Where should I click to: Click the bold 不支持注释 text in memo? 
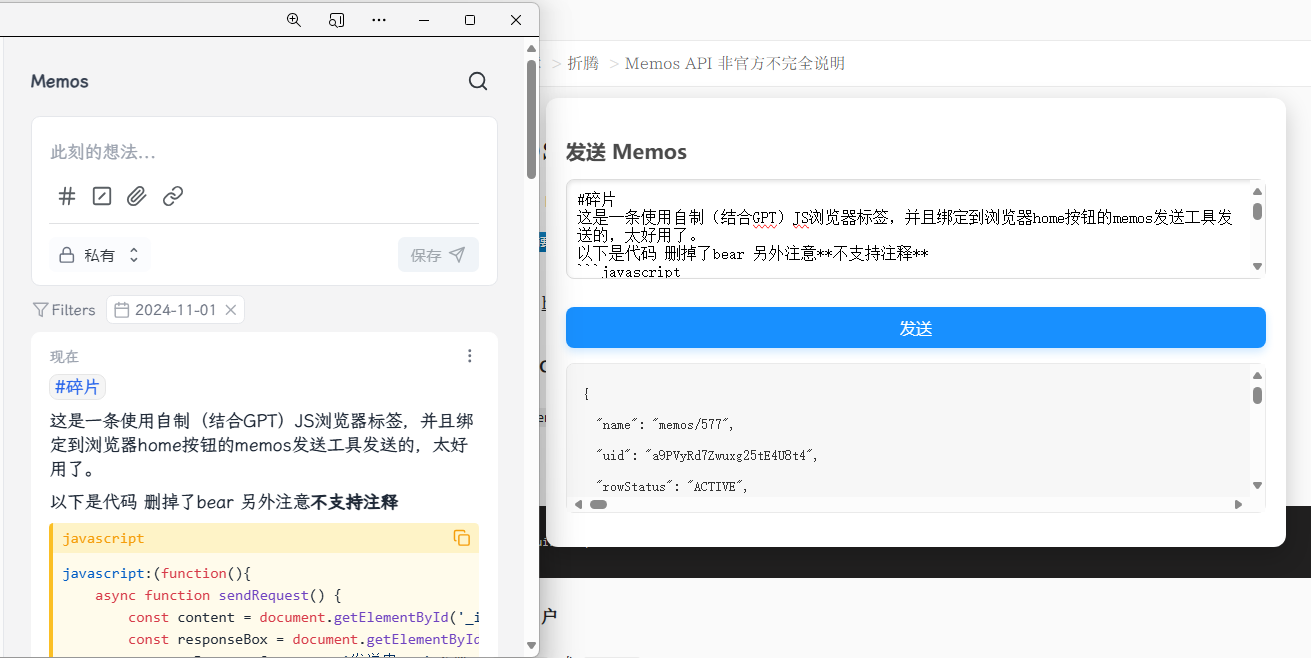tap(355, 502)
